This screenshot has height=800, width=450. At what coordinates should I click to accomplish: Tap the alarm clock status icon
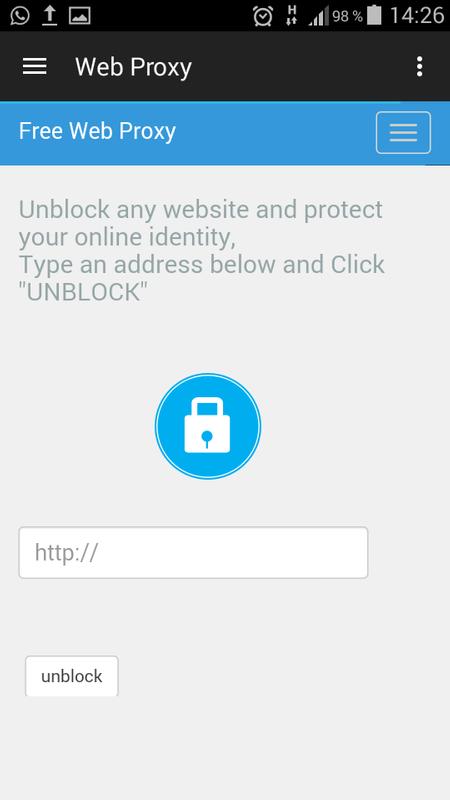pos(263,16)
